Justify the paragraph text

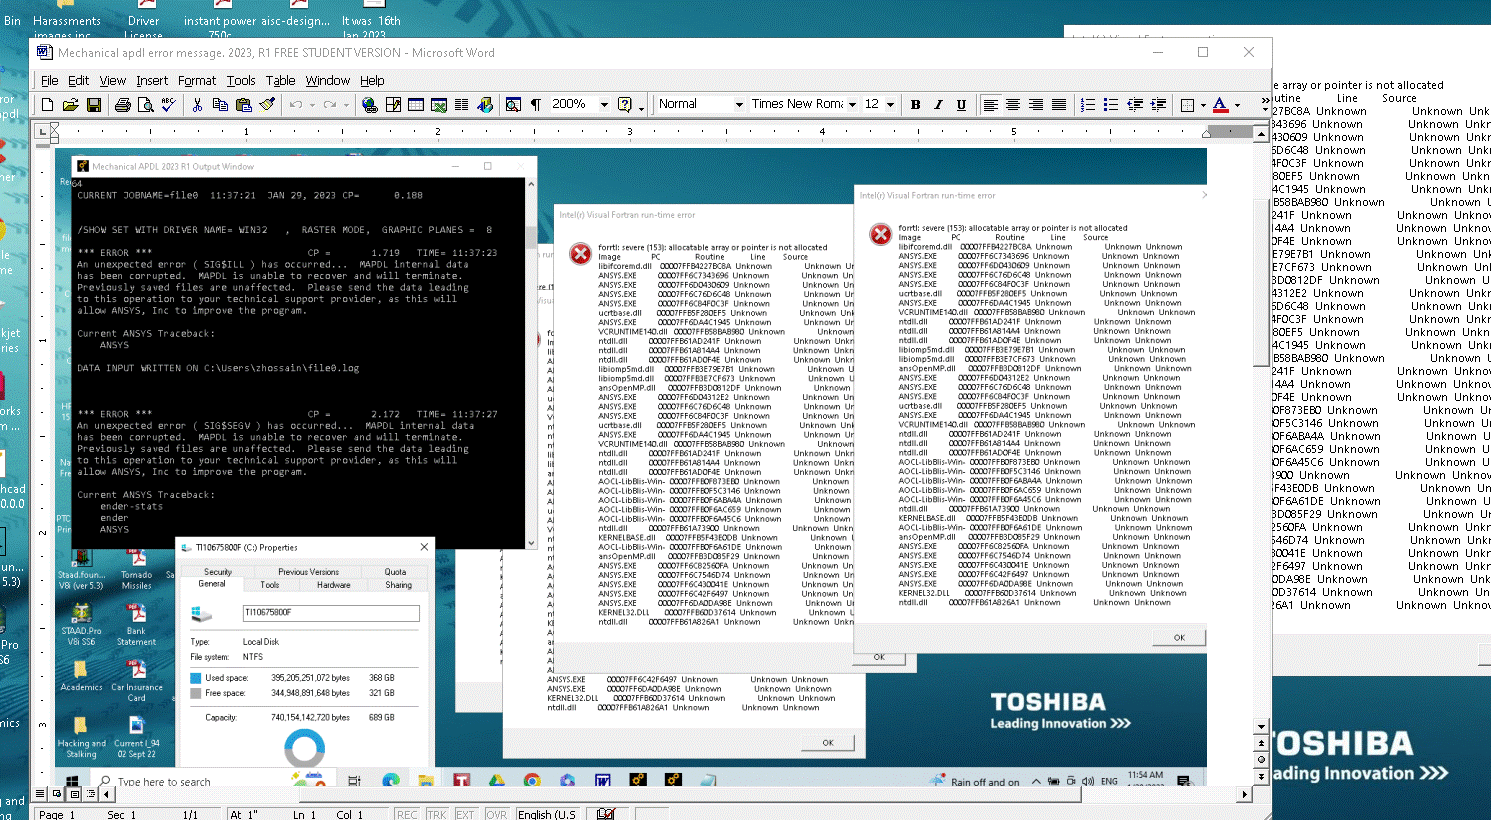(x=1059, y=104)
